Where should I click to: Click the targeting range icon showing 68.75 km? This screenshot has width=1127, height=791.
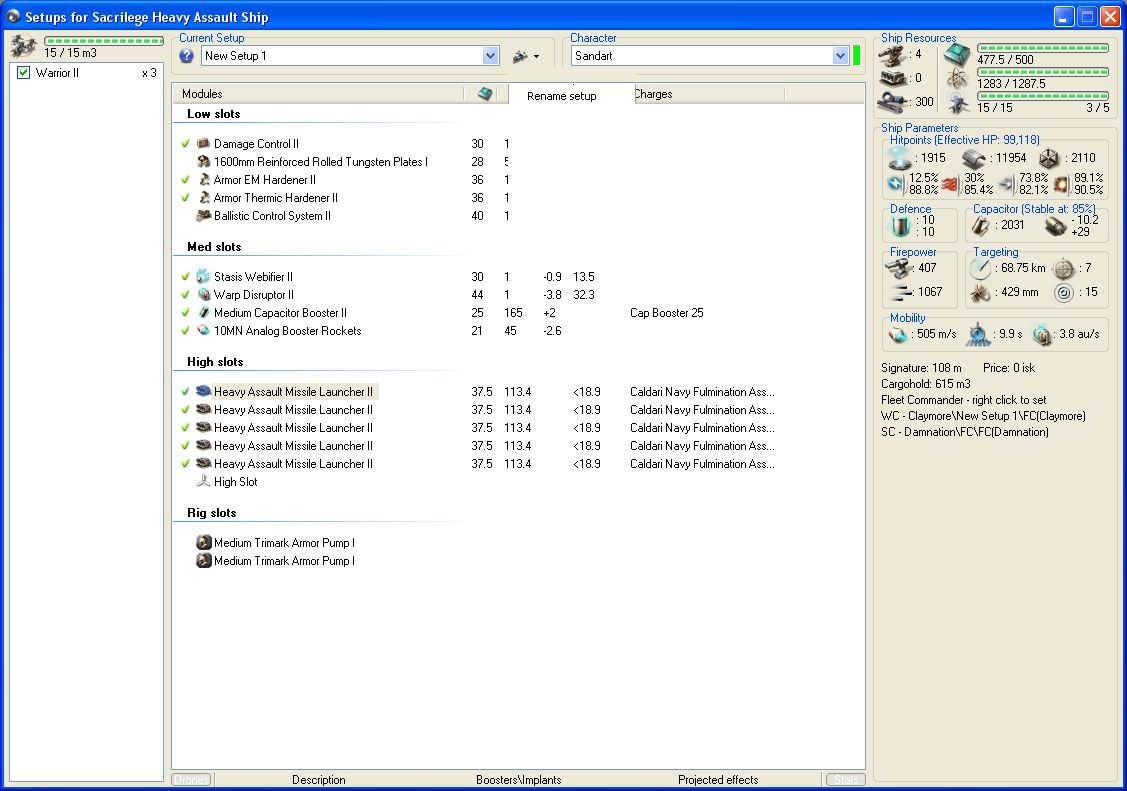(980, 269)
